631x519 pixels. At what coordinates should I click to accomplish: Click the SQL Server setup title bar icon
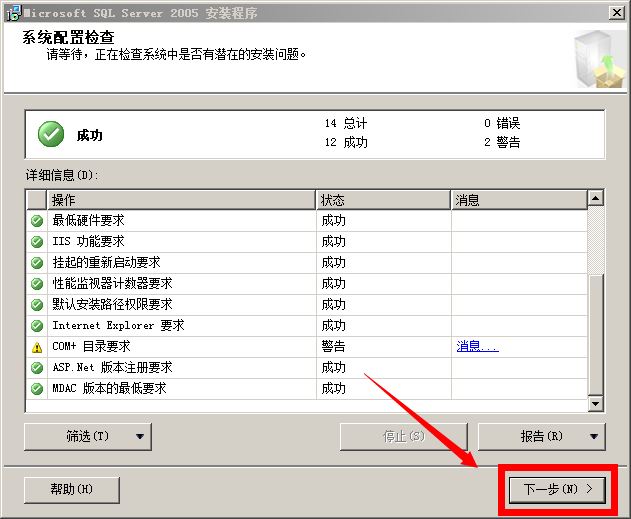tap(10, 11)
